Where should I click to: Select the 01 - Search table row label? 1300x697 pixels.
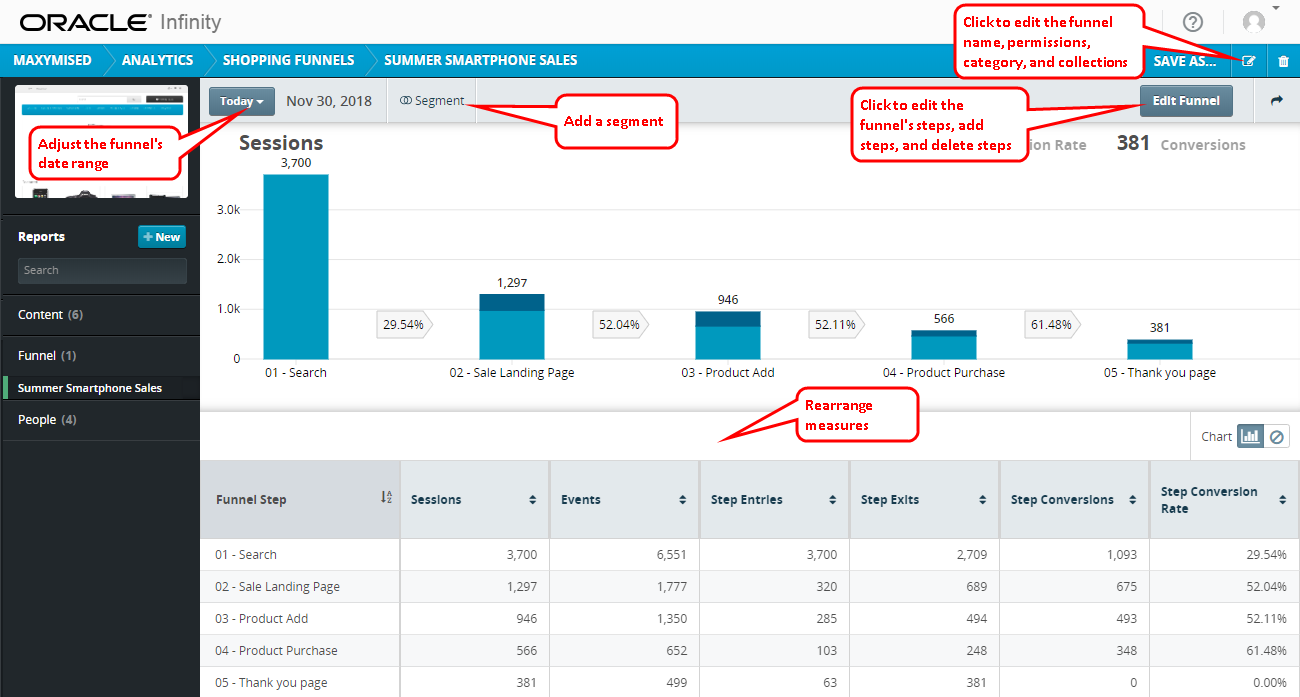pyautogui.click(x=246, y=555)
